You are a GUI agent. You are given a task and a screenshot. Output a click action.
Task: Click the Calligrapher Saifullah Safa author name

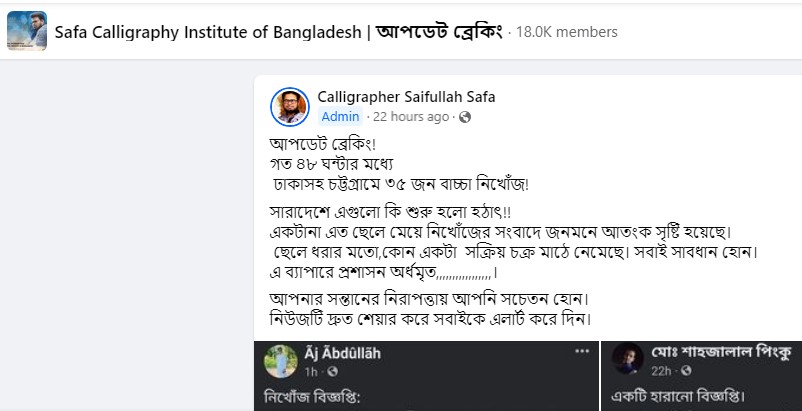[406, 97]
